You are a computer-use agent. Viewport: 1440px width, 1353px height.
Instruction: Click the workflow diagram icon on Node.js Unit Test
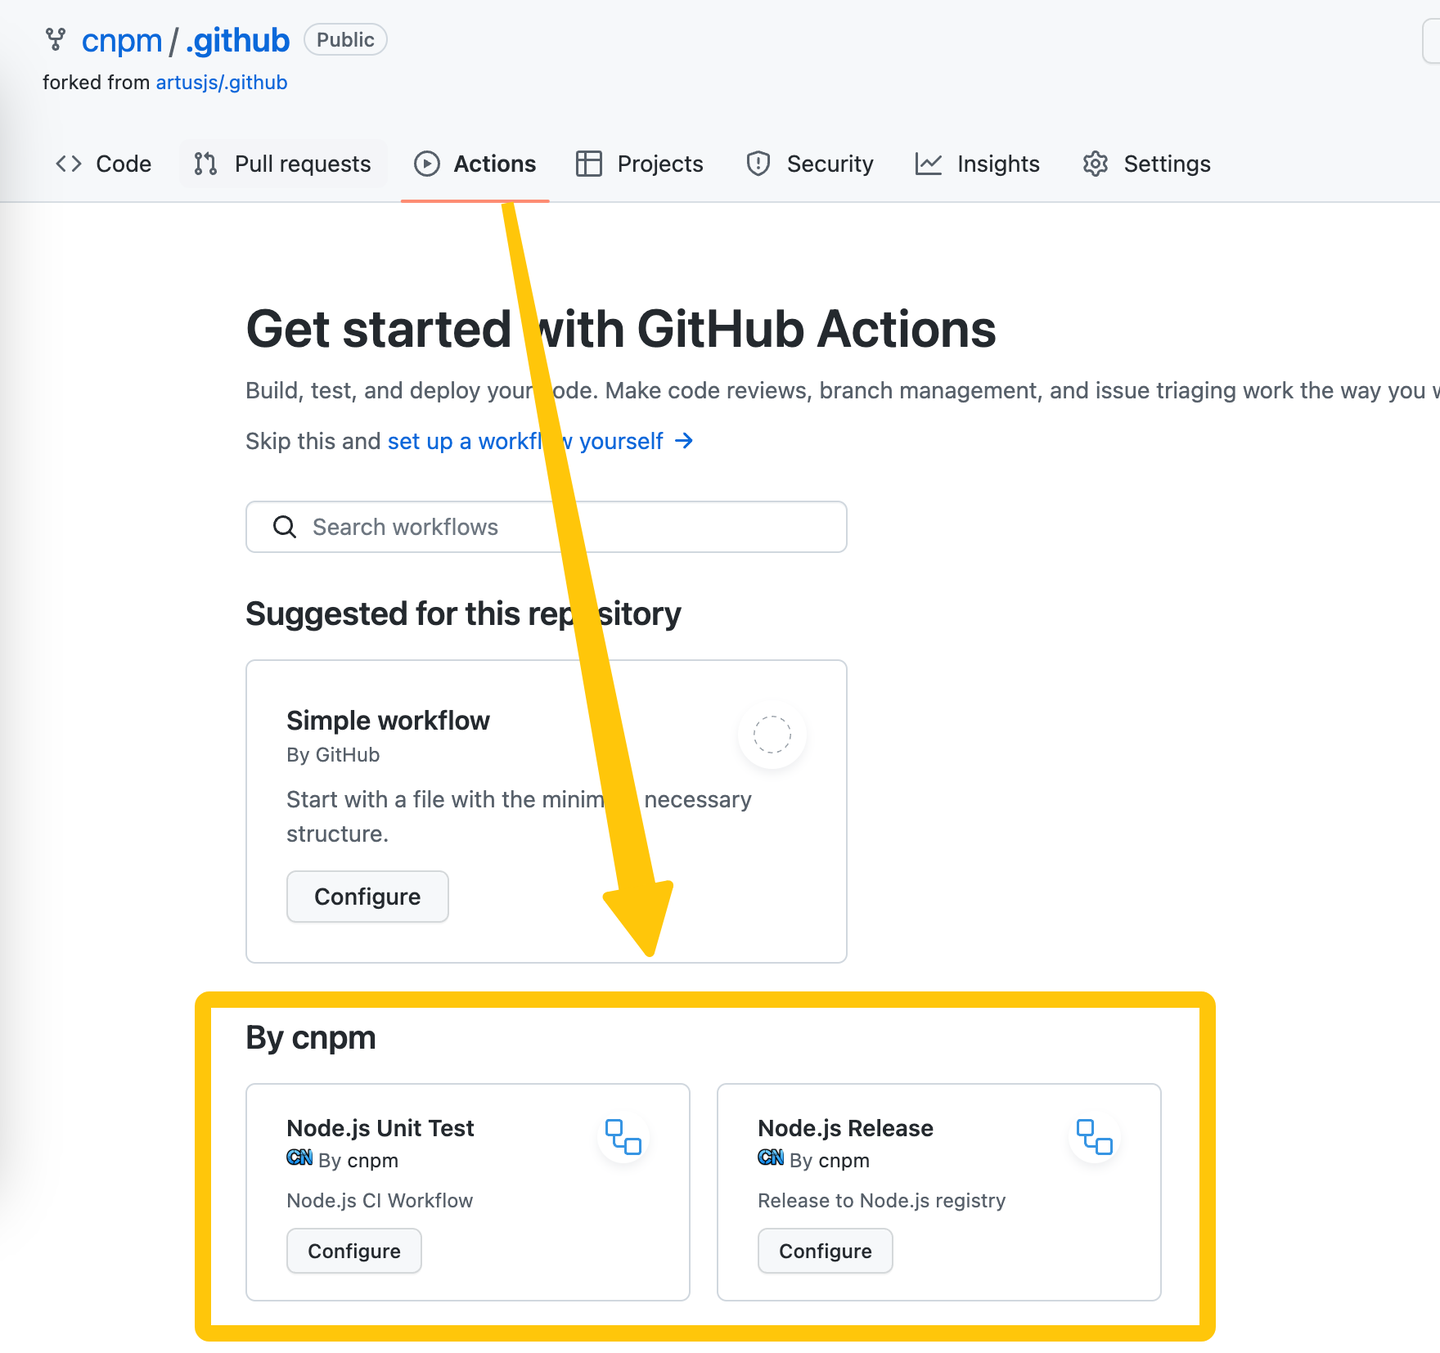pos(623,1137)
